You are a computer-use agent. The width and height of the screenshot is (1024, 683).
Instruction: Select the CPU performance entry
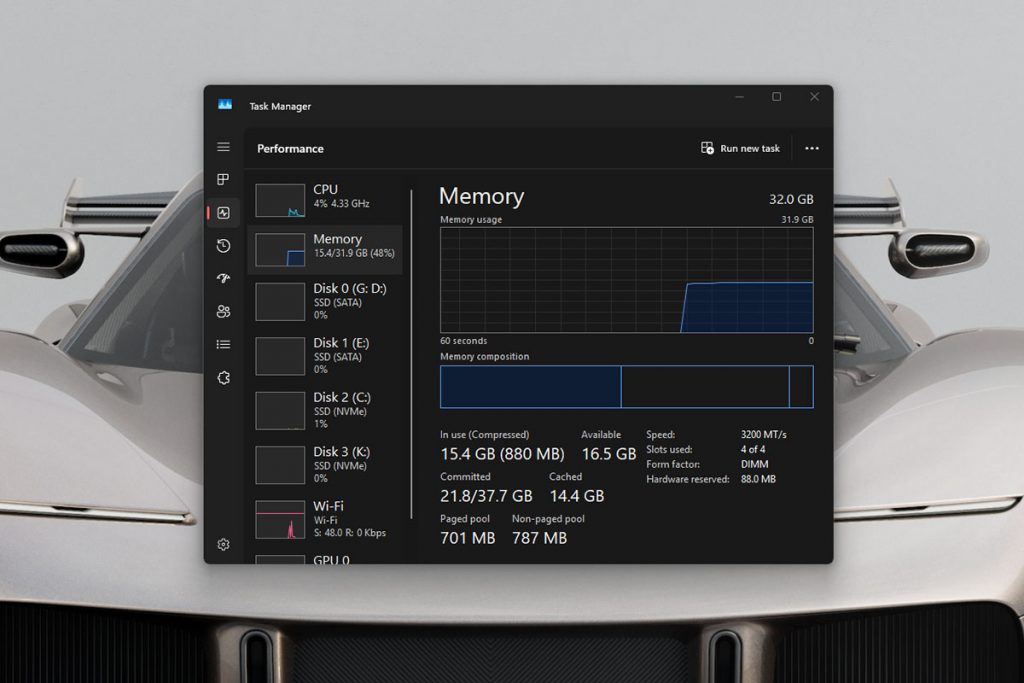coord(325,199)
